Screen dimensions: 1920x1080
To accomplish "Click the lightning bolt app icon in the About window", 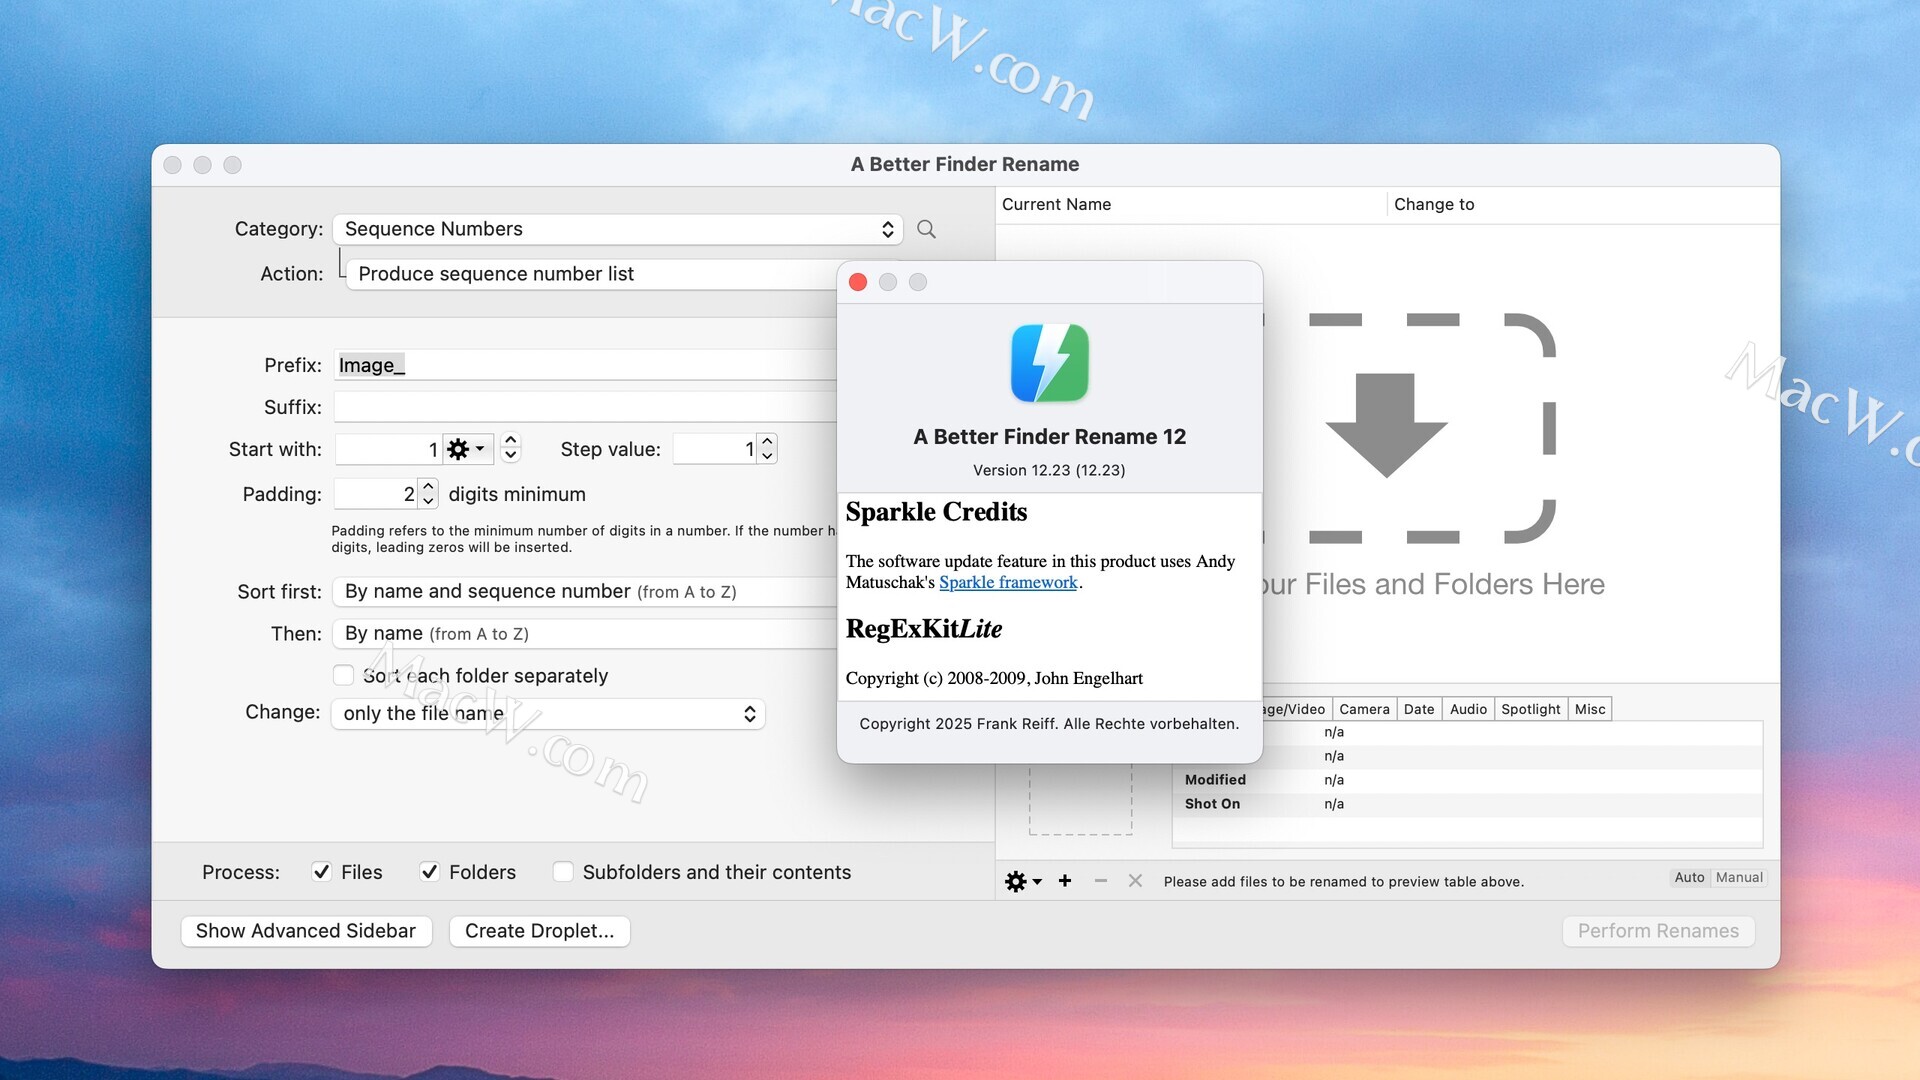I will [1049, 363].
